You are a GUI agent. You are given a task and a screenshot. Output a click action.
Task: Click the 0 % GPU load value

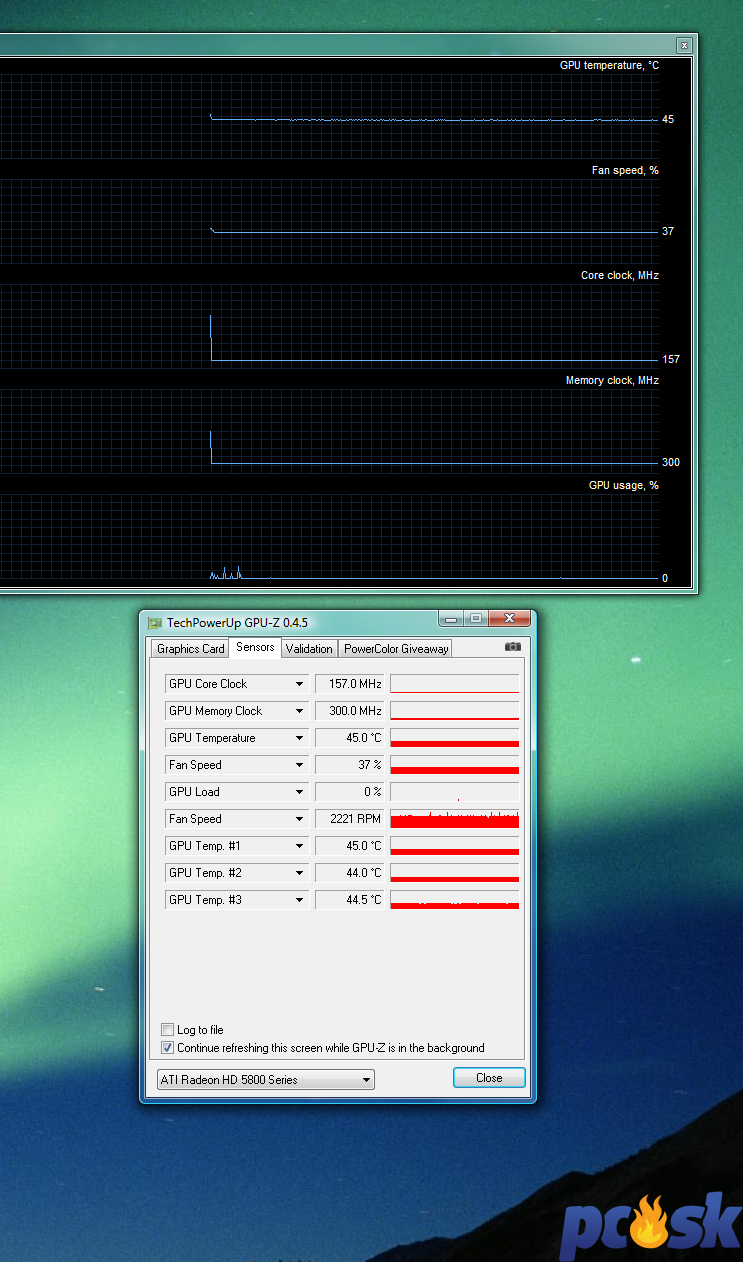coord(350,792)
